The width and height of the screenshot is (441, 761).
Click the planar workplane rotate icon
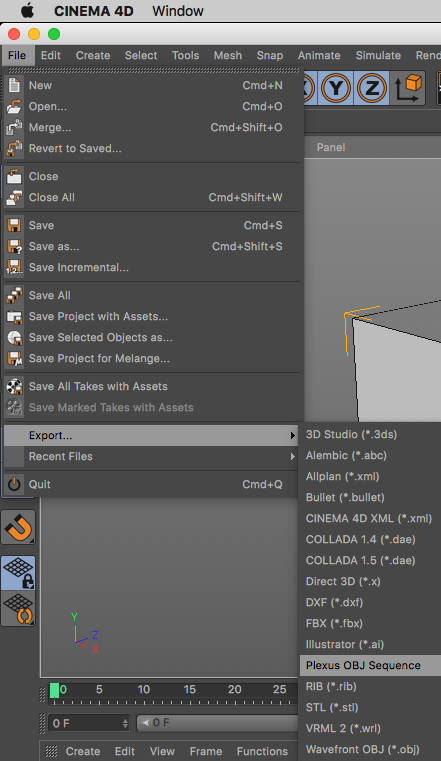(x=18, y=609)
